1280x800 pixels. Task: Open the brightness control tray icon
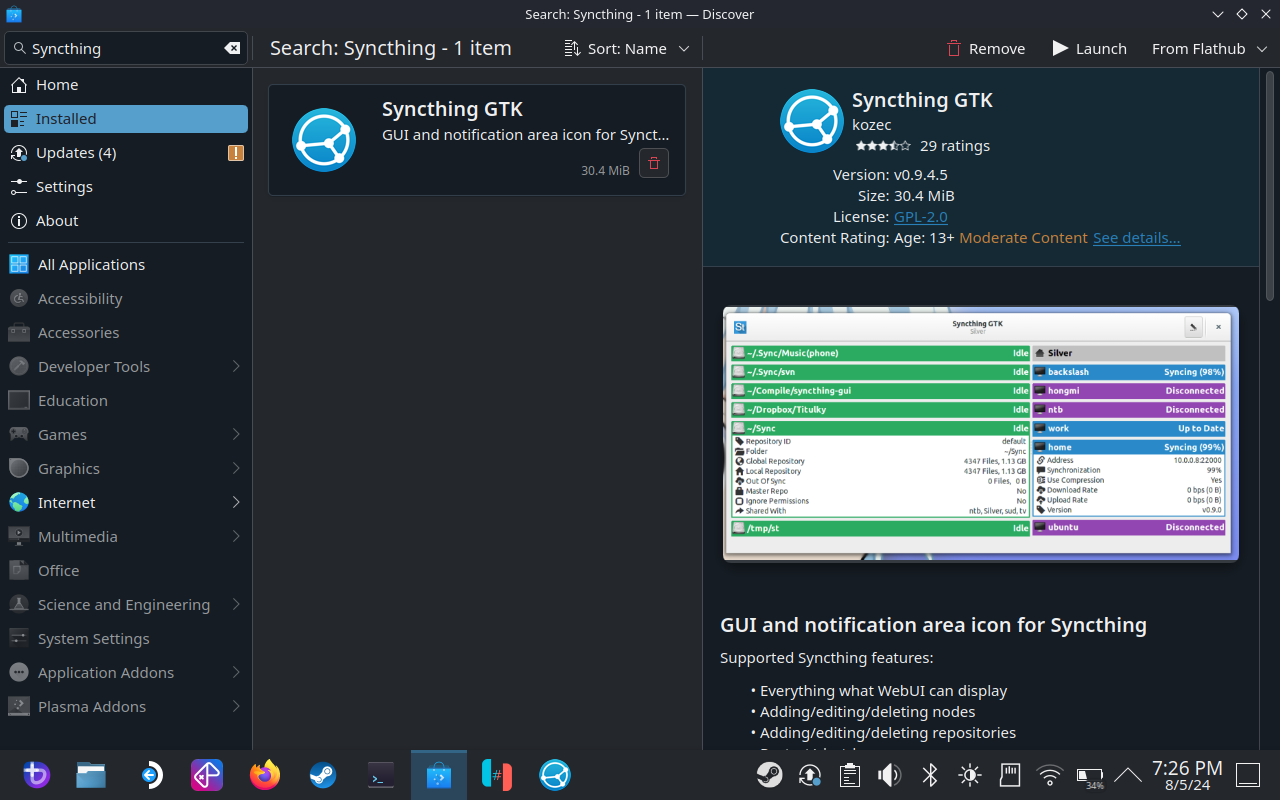[970, 775]
